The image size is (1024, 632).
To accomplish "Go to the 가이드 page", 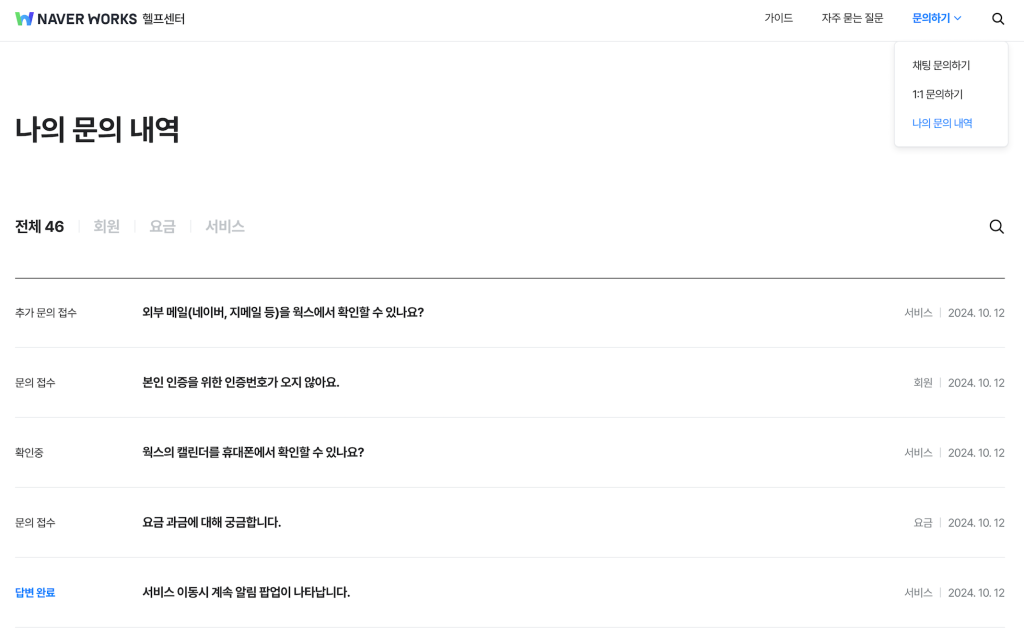I will point(778,19).
